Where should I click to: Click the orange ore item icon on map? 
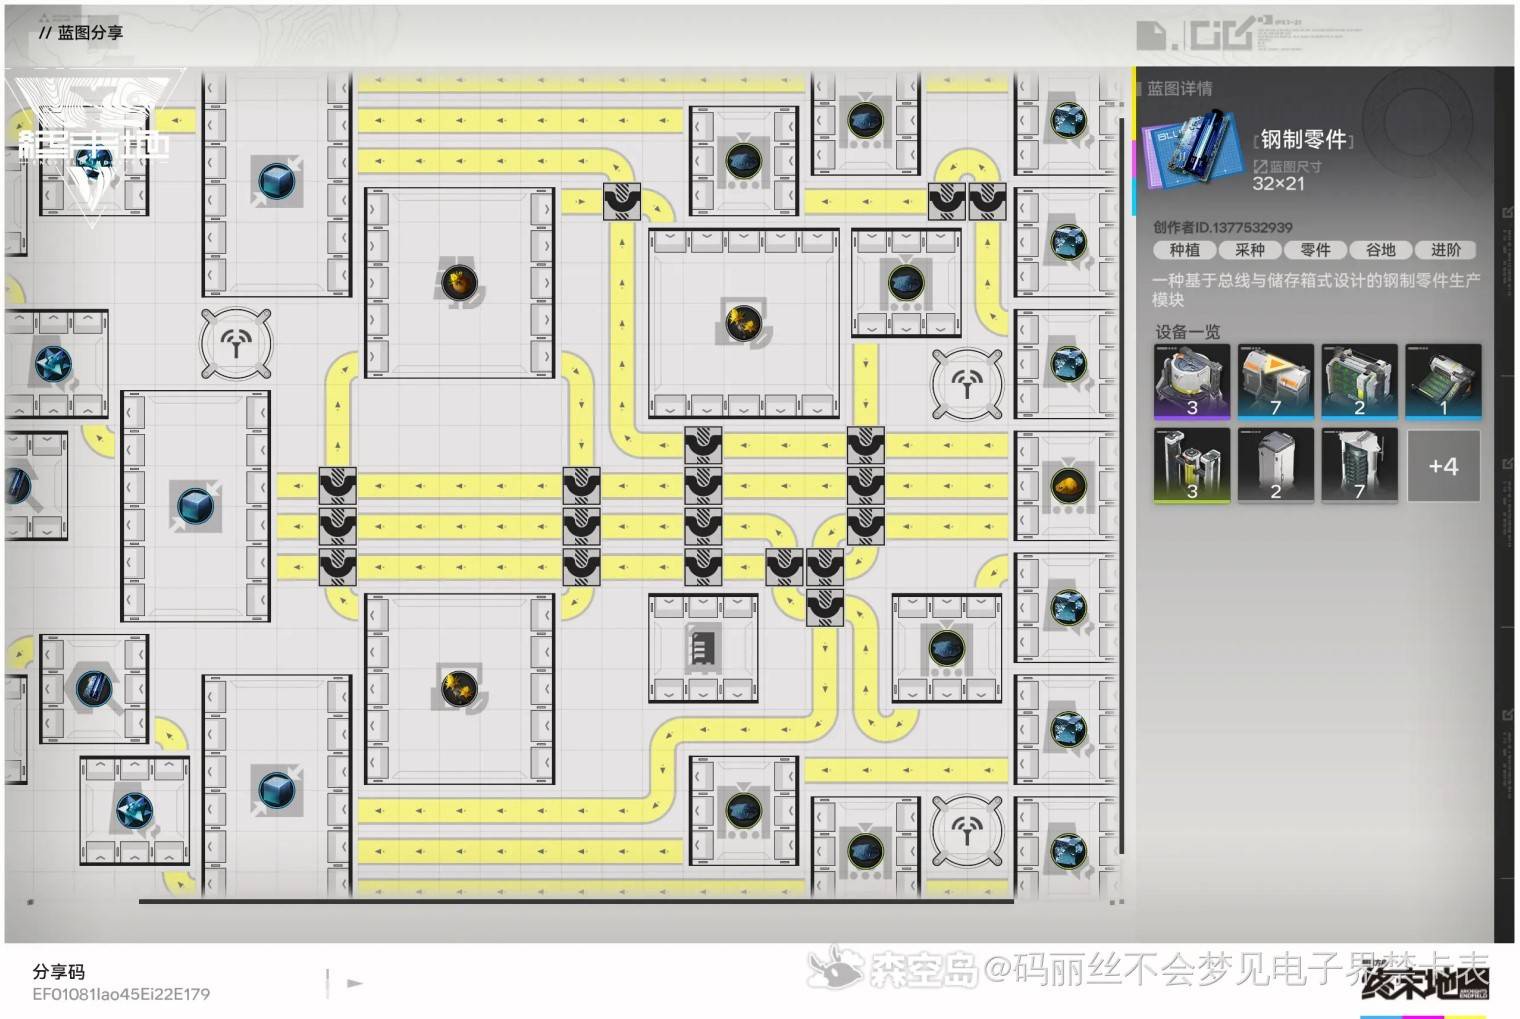1068,487
